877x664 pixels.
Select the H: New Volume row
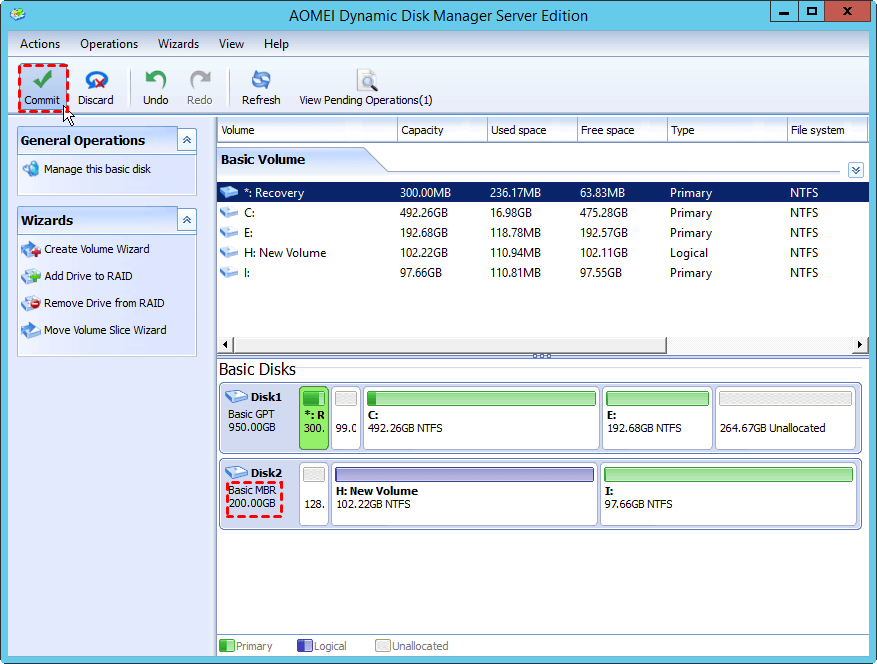tap(543, 253)
